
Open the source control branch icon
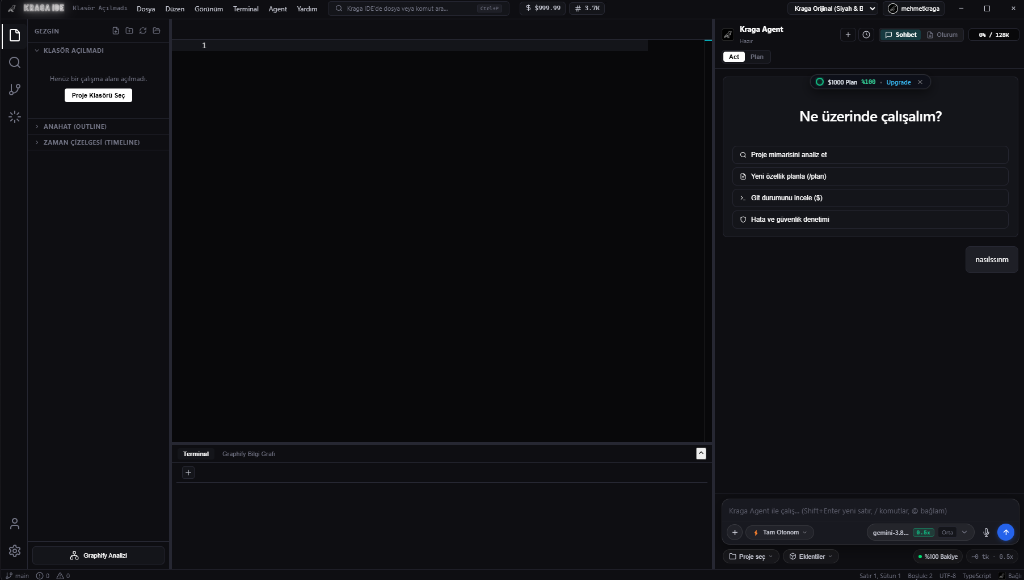[14, 89]
